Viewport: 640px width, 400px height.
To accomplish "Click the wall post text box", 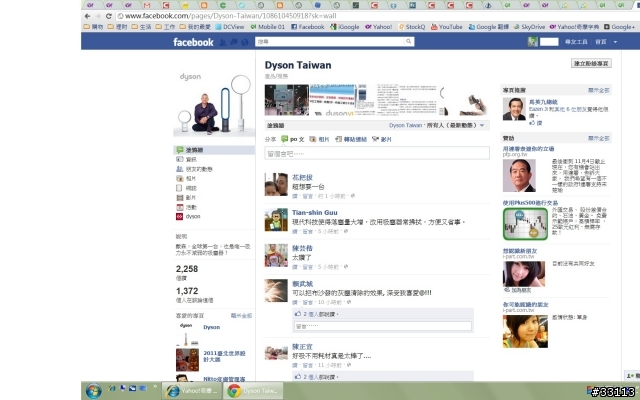I will coord(377,153).
